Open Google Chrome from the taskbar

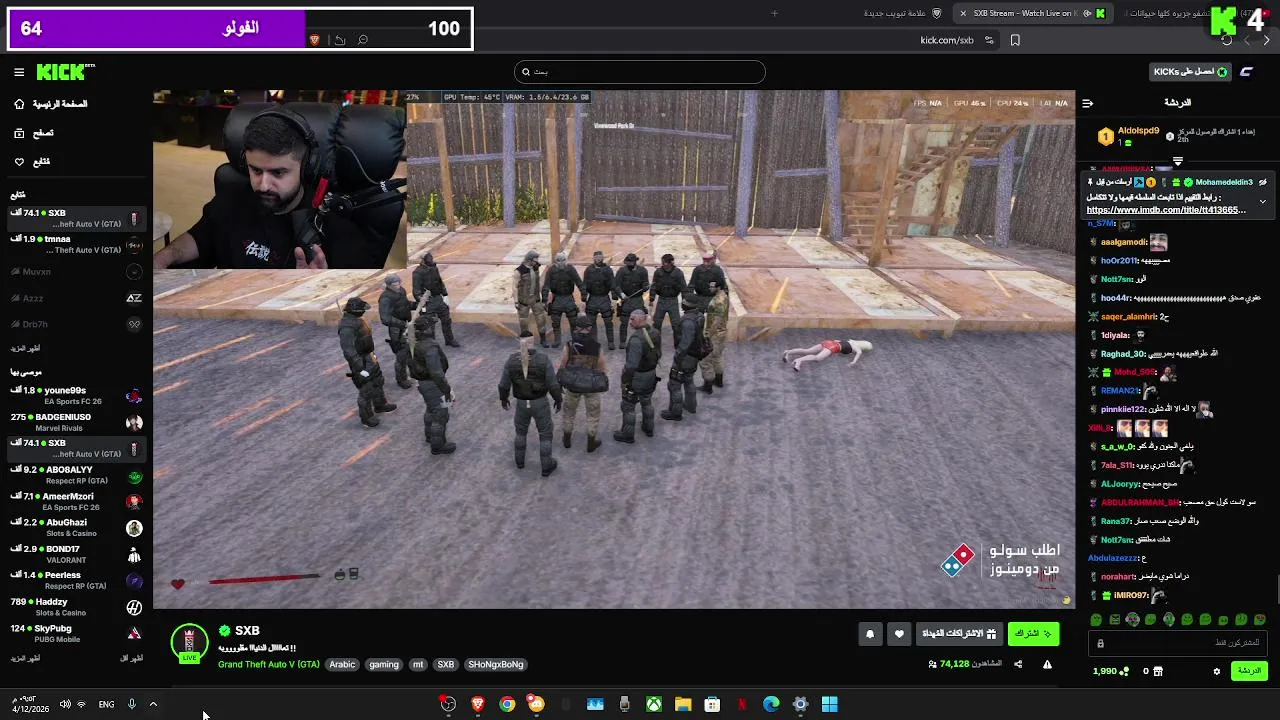[507, 704]
